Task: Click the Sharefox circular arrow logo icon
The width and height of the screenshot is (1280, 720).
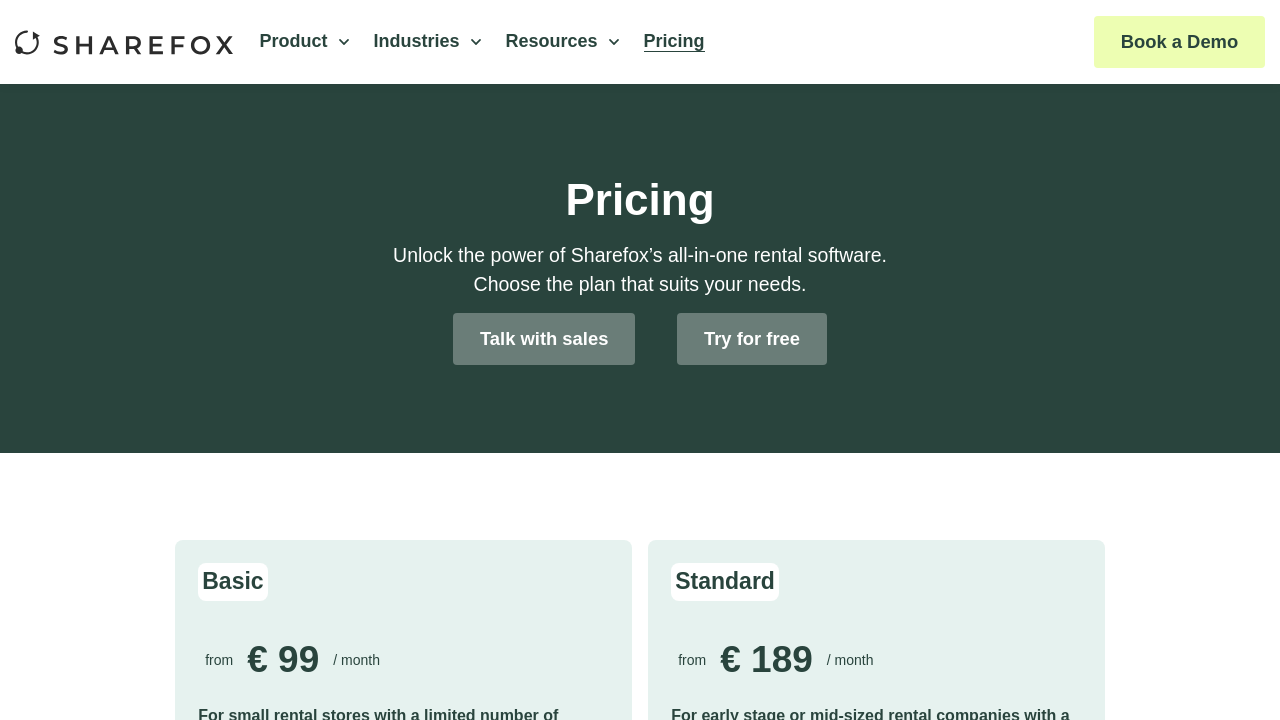Action: pyautogui.click(x=28, y=43)
